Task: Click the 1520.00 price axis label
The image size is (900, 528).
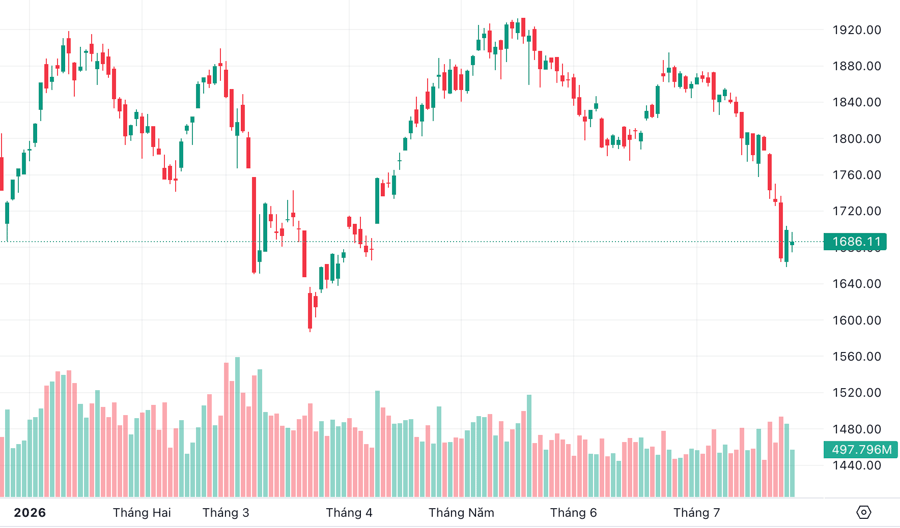Action: [x=856, y=393]
